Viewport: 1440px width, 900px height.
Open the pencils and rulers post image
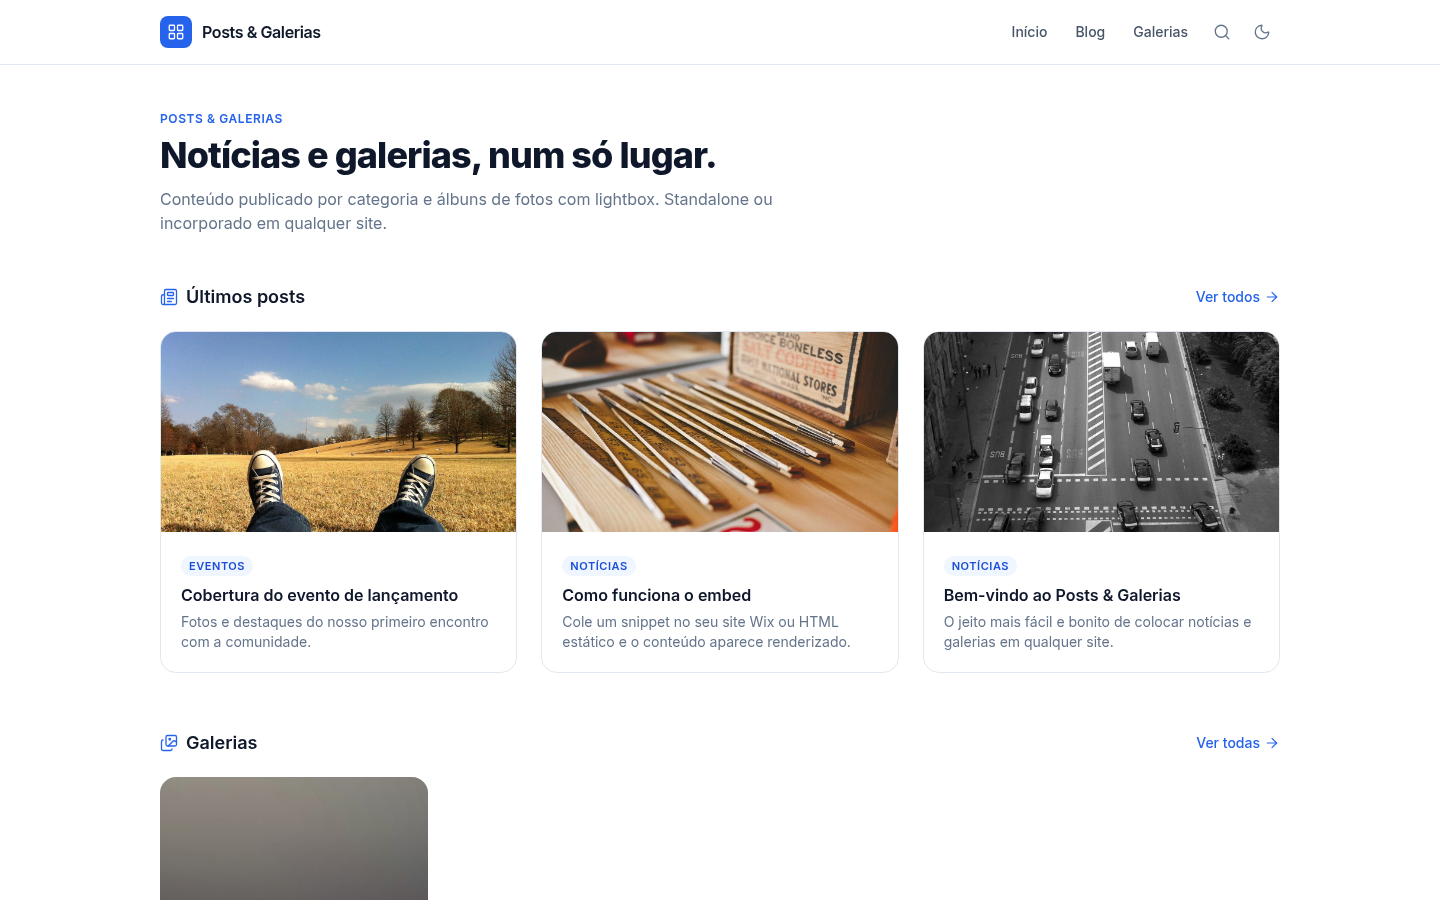click(x=720, y=432)
